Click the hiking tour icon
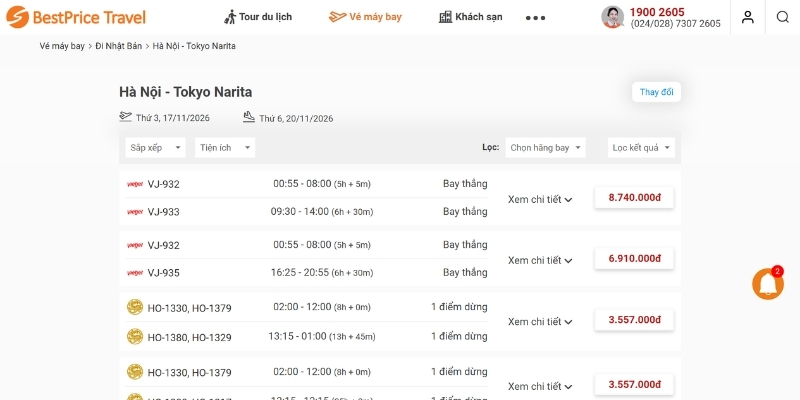This screenshot has width=800, height=400. coord(230,17)
